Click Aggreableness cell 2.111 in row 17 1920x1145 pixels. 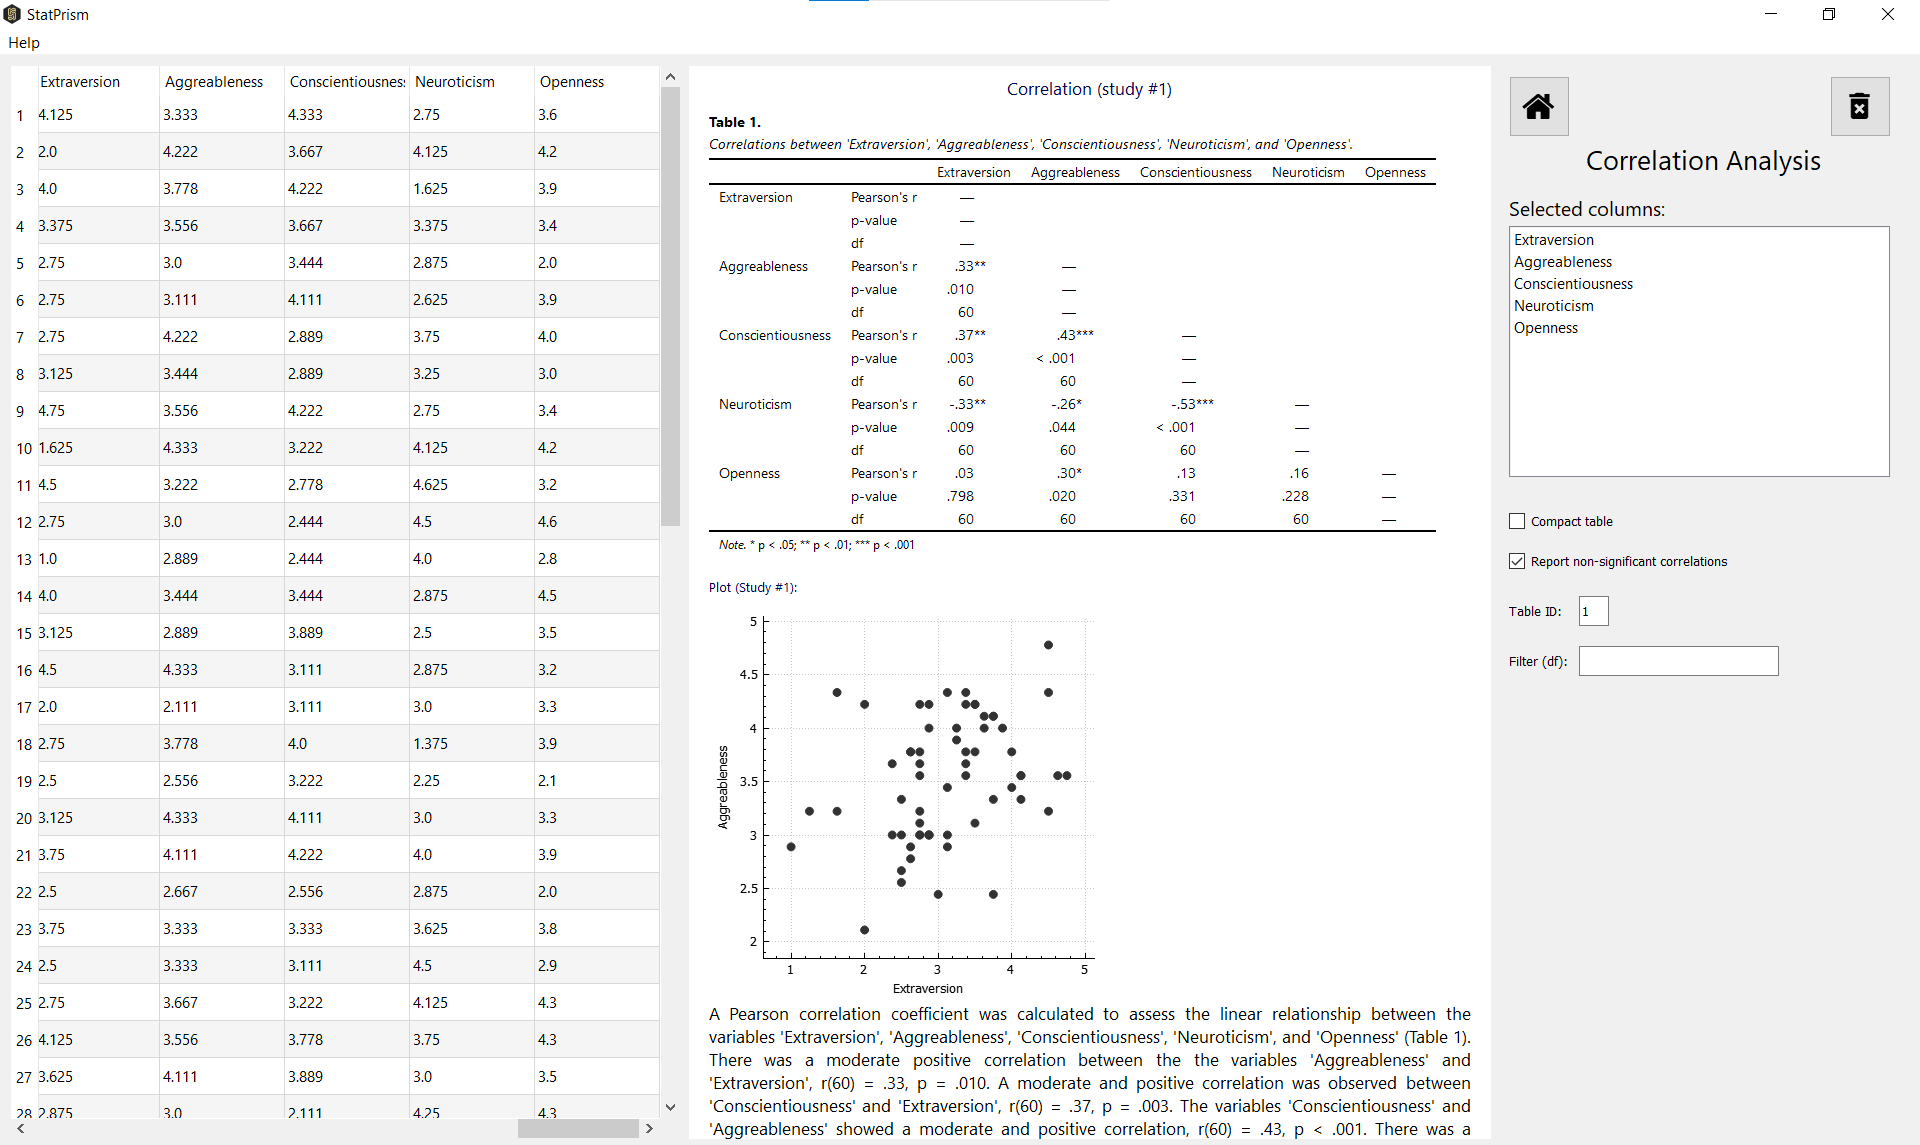click(222, 707)
